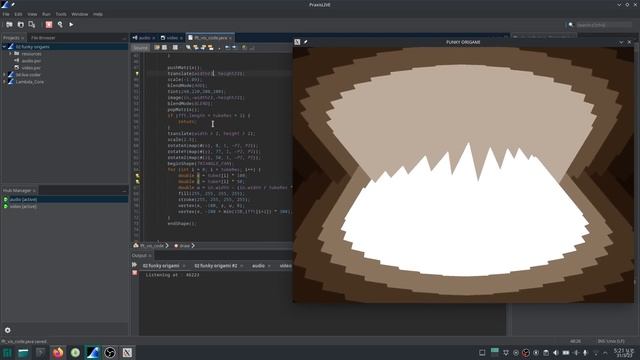Select video [active] hub in Hub Manager
This screenshot has height=360, width=640.
(x=23, y=207)
